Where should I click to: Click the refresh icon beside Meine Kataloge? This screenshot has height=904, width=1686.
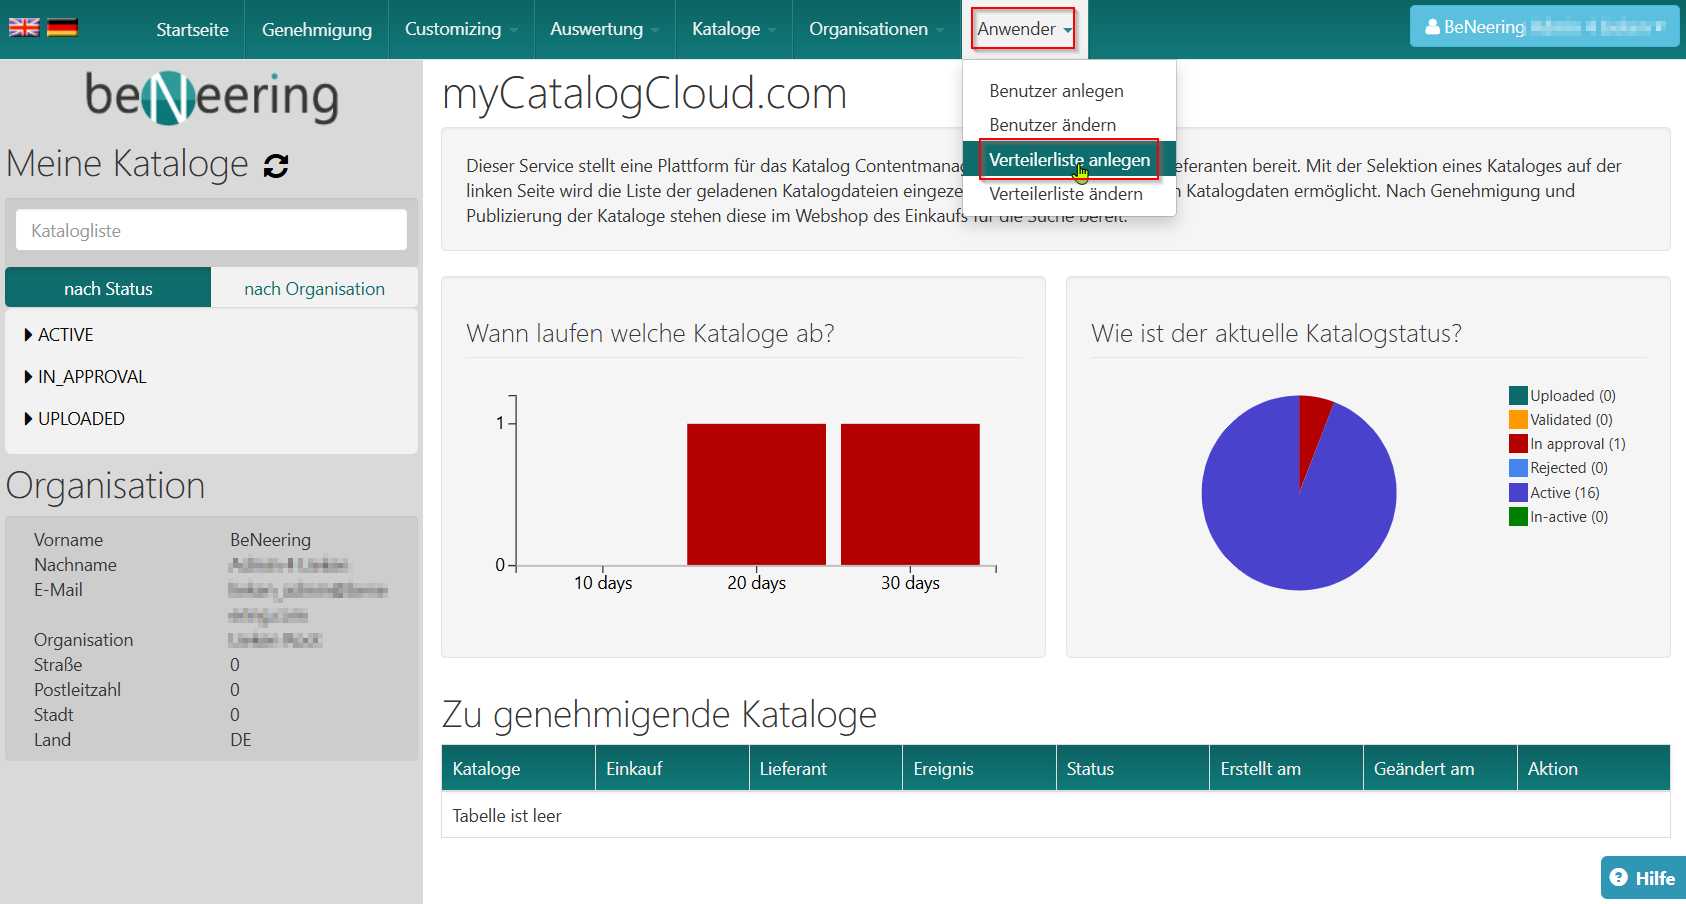tap(276, 166)
